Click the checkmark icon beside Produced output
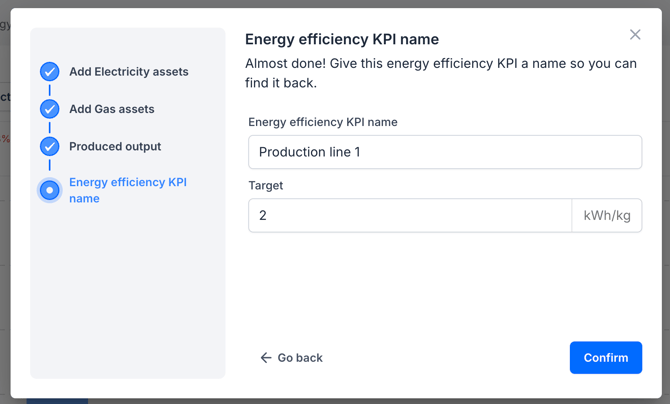Image resolution: width=670 pixels, height=404 pixels. [50, 146]
